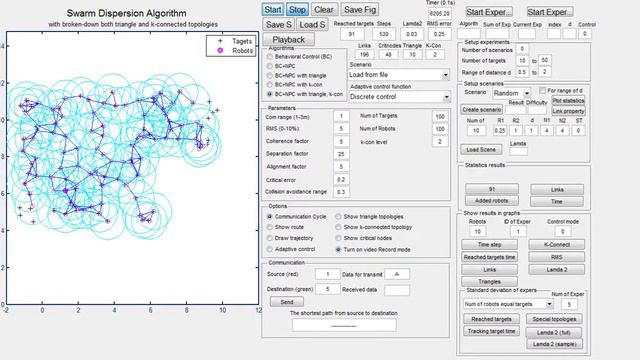
Task: Open Playback mode
Action: tap(289, 40)
